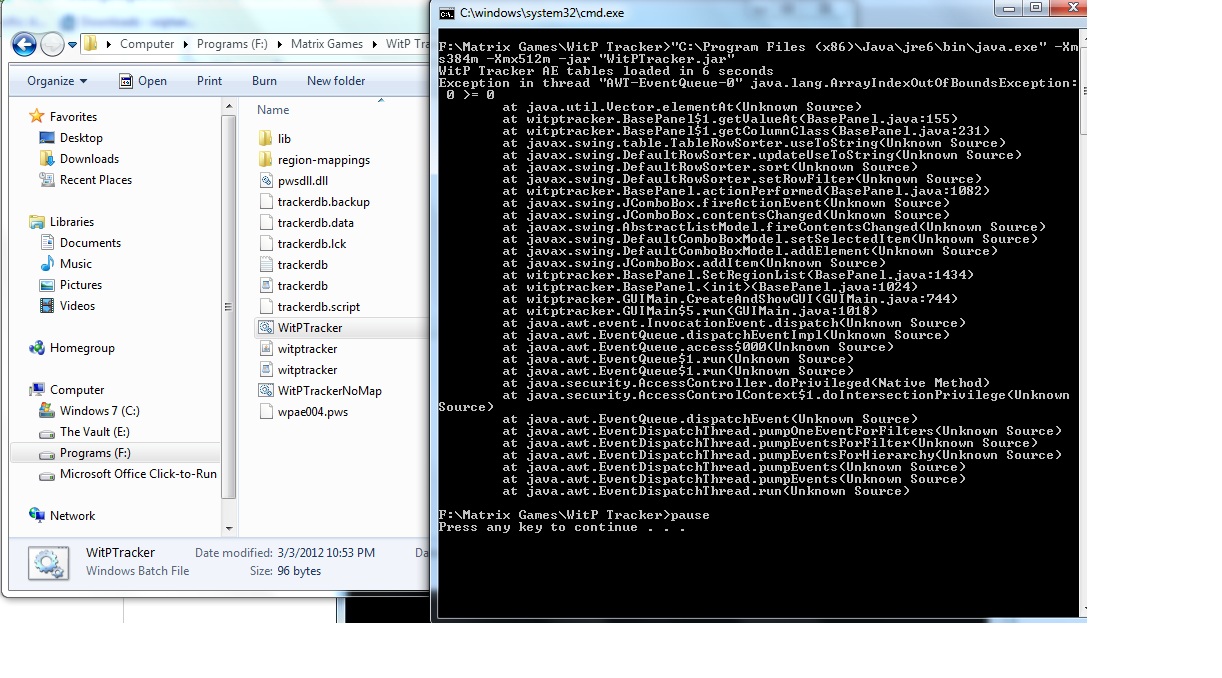Minimize the cmd.exe window

(x=1007, y=8)
